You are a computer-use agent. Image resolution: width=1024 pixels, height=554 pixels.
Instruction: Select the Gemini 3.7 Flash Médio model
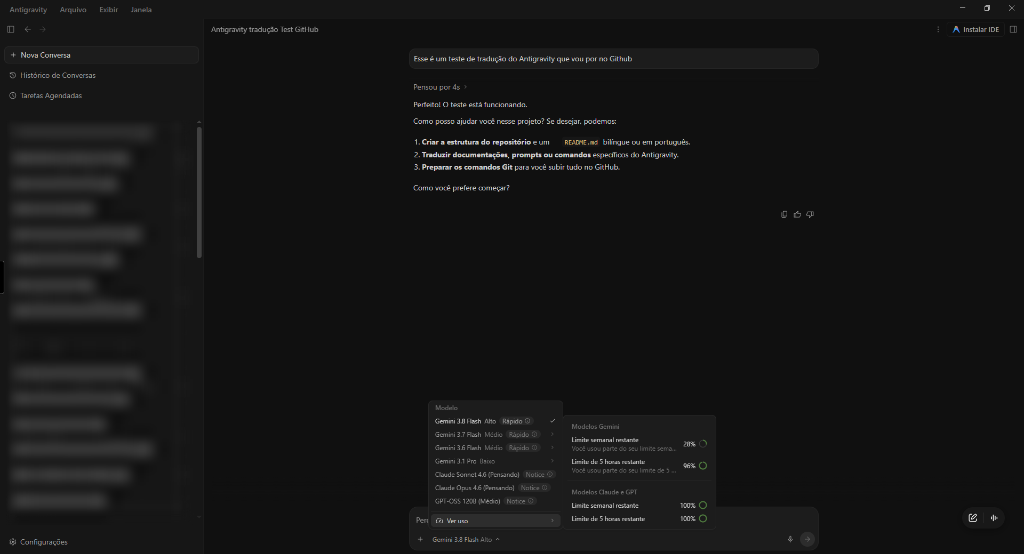pos(495,434)
